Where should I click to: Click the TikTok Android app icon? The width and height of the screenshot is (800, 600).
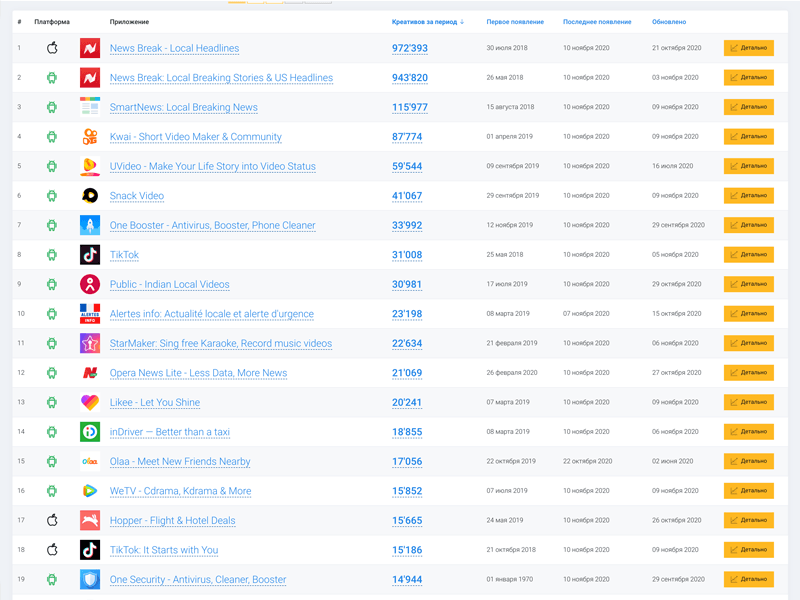point(90,255)
